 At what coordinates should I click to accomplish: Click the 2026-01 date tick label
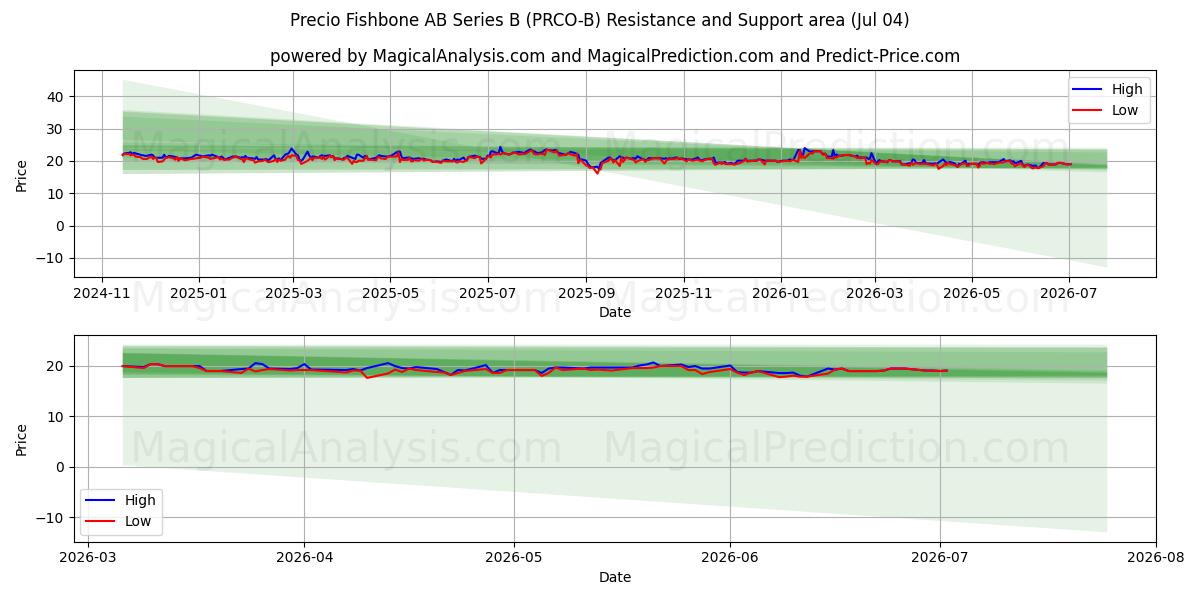click(x=780, y=293)
